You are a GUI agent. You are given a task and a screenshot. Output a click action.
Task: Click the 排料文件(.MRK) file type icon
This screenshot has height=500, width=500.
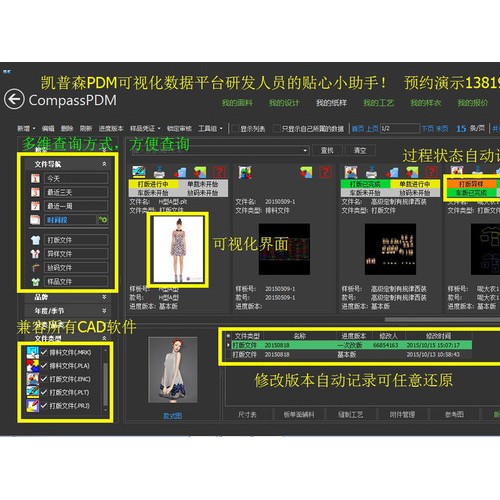tap(33, 352)
